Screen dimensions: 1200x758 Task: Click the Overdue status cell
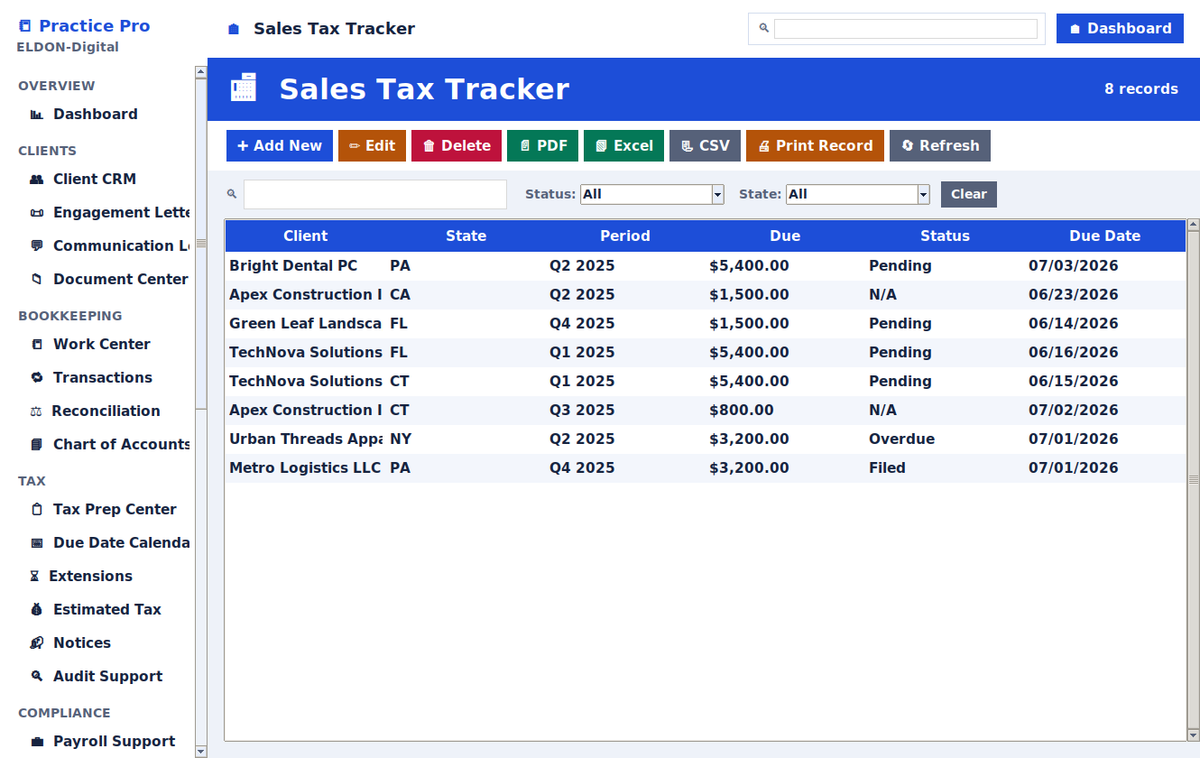point(902,439)
